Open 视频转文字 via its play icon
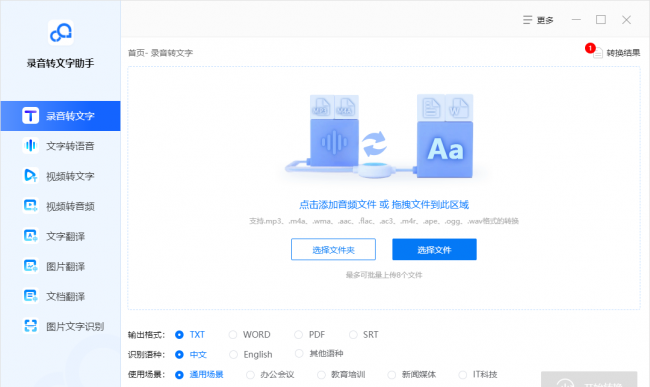 point(30,176)
